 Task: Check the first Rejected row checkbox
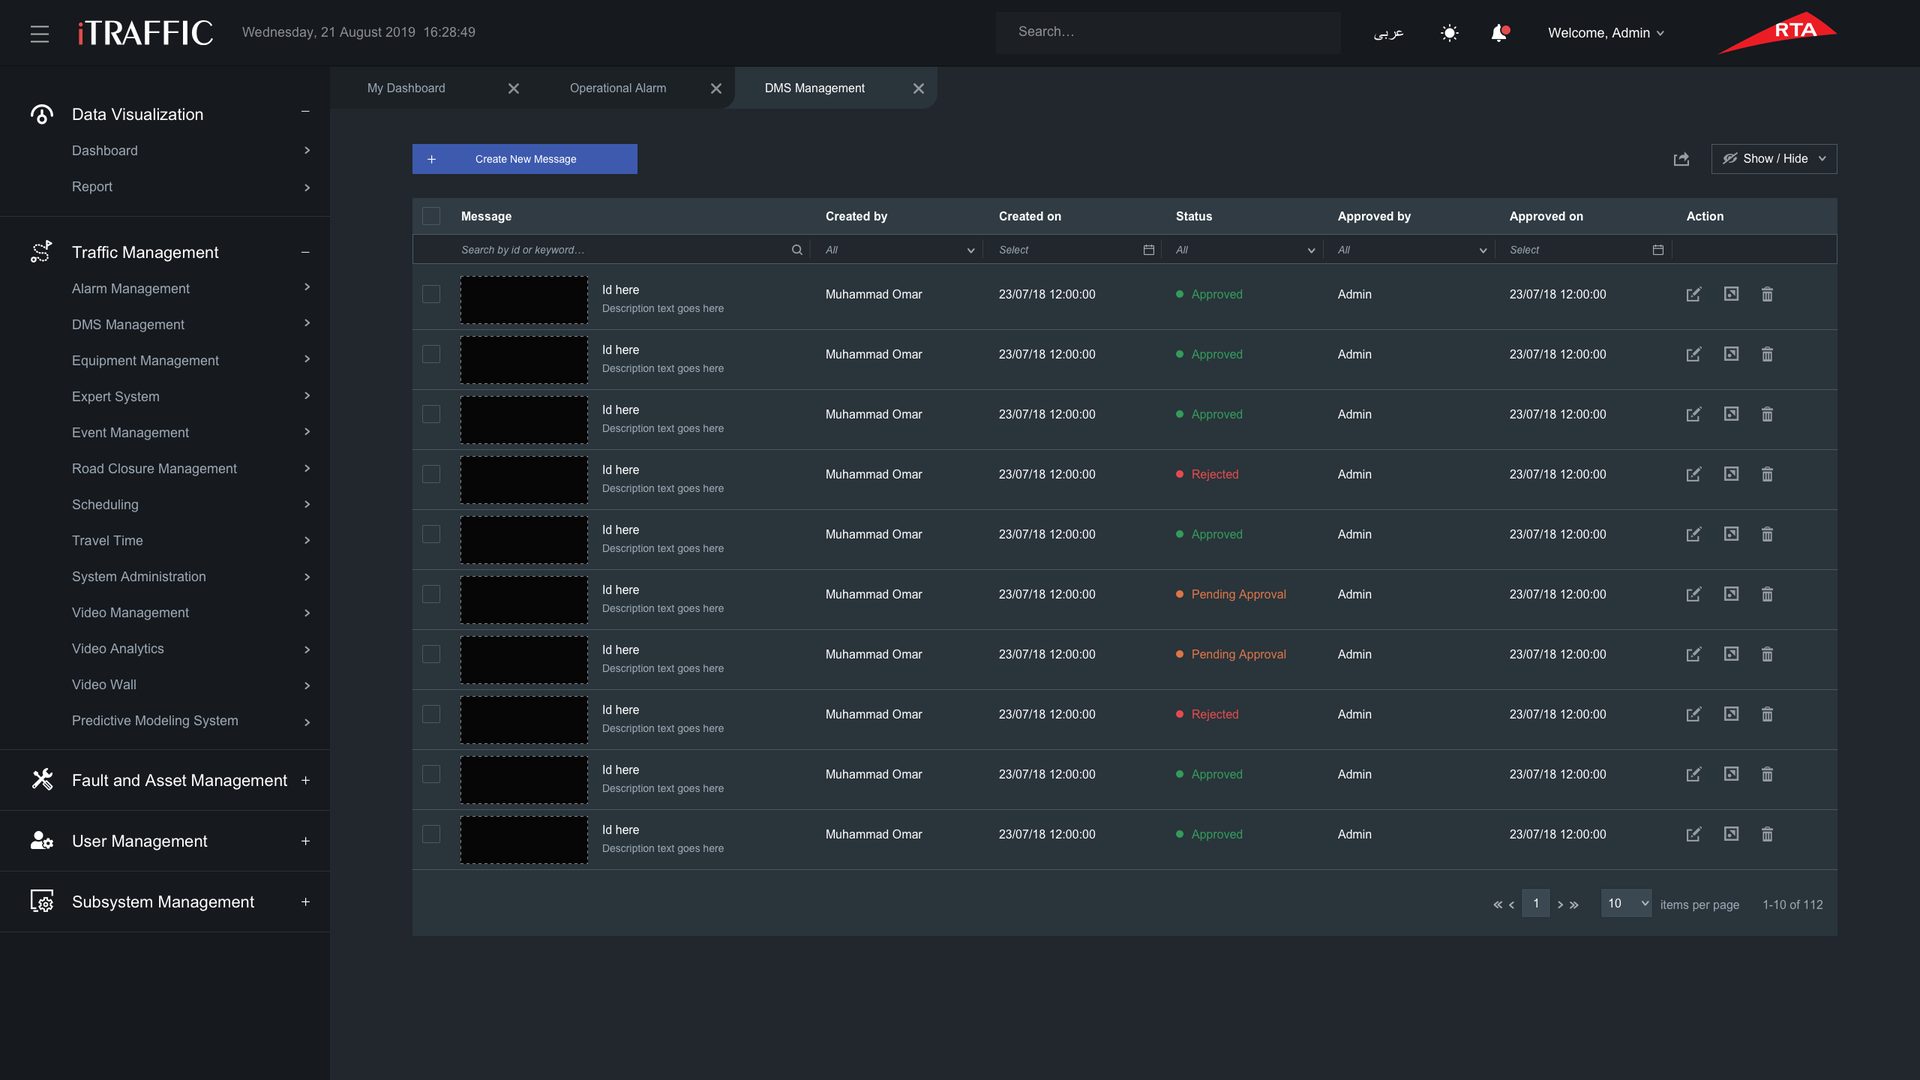tap(431, 474)
